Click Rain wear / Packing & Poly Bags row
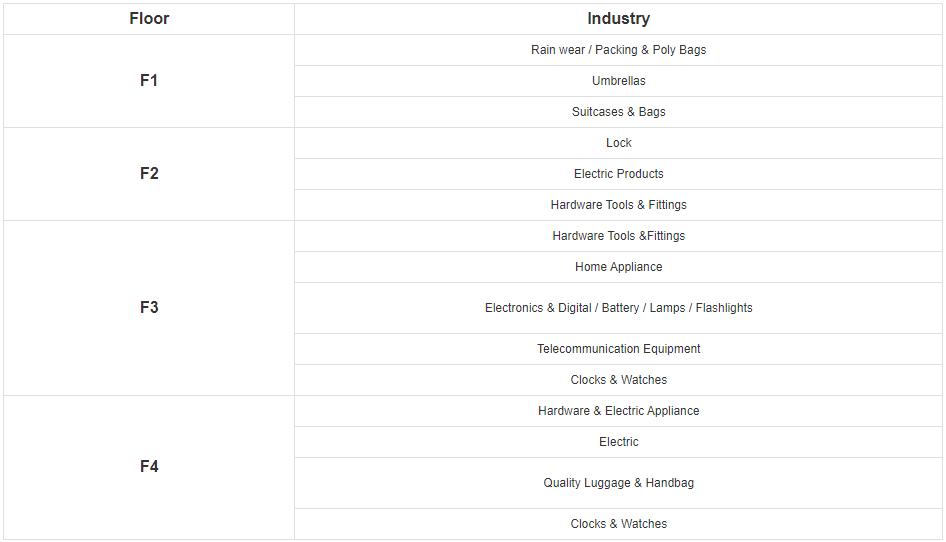 (618, 50)
